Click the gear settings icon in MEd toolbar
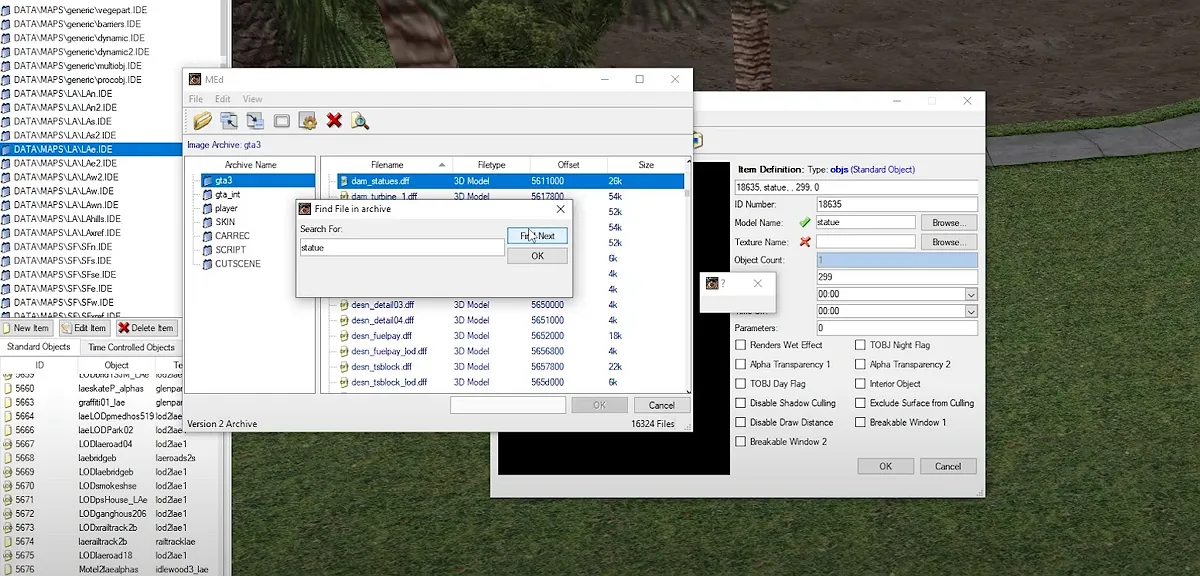 point(308,121)
